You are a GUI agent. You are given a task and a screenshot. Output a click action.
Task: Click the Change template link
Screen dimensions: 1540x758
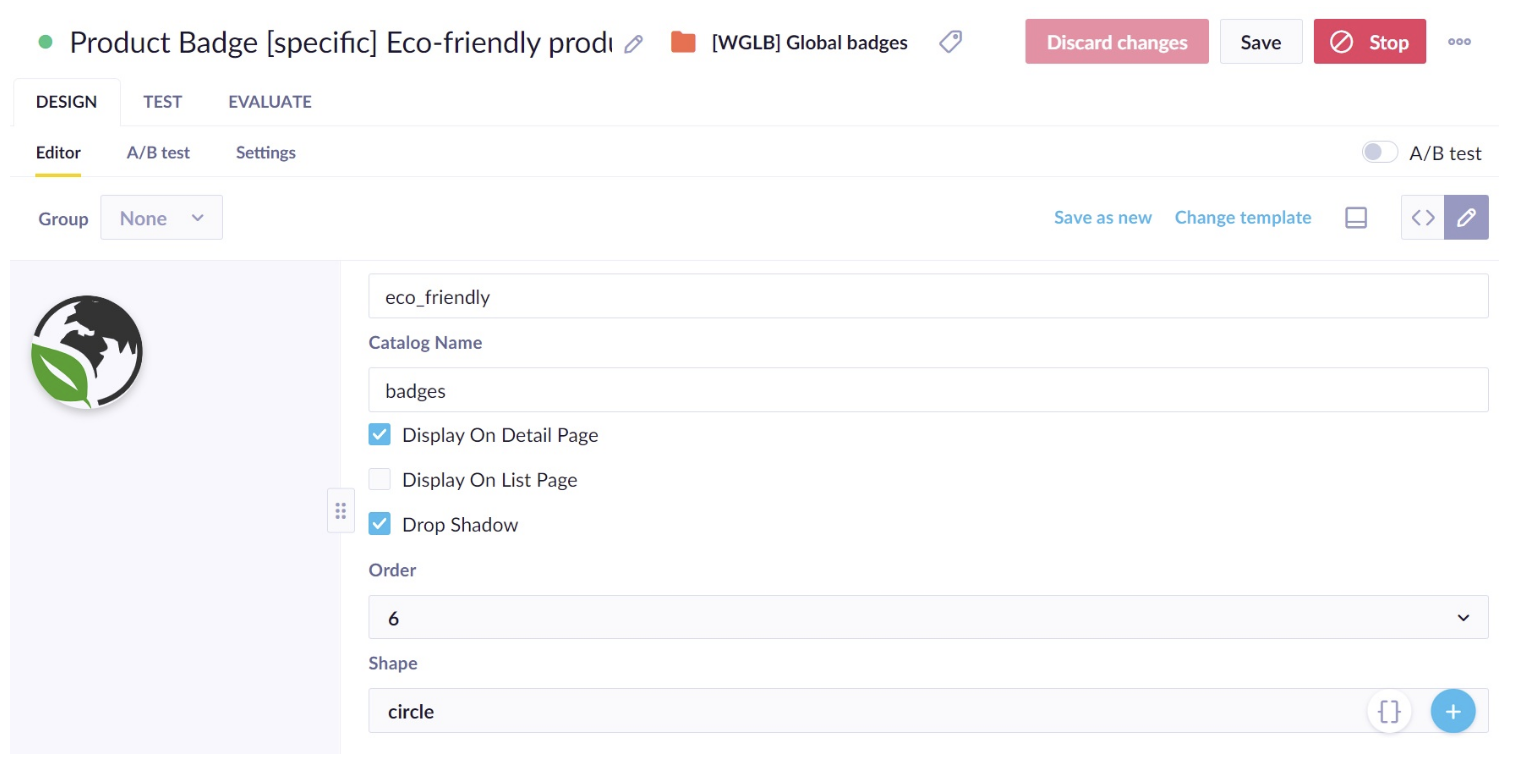pyautogui.click(x=1243, y=217)
